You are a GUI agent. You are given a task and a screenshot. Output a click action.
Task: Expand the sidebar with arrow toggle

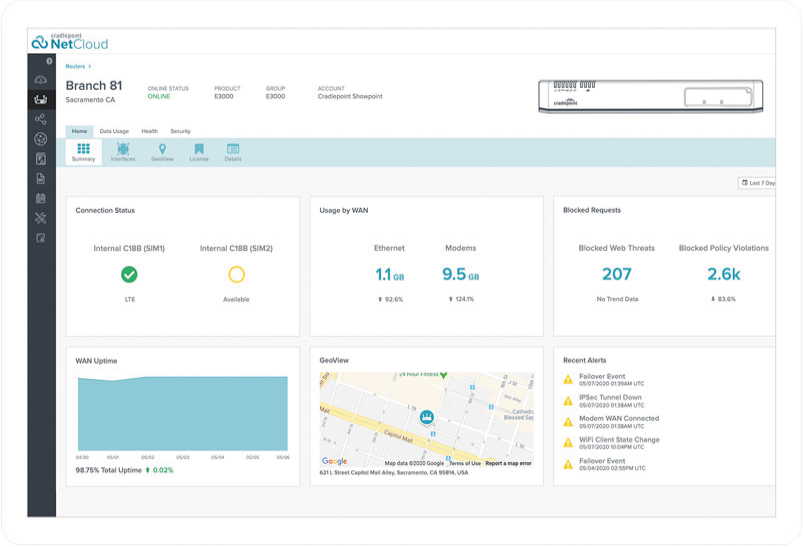[49, 61]
